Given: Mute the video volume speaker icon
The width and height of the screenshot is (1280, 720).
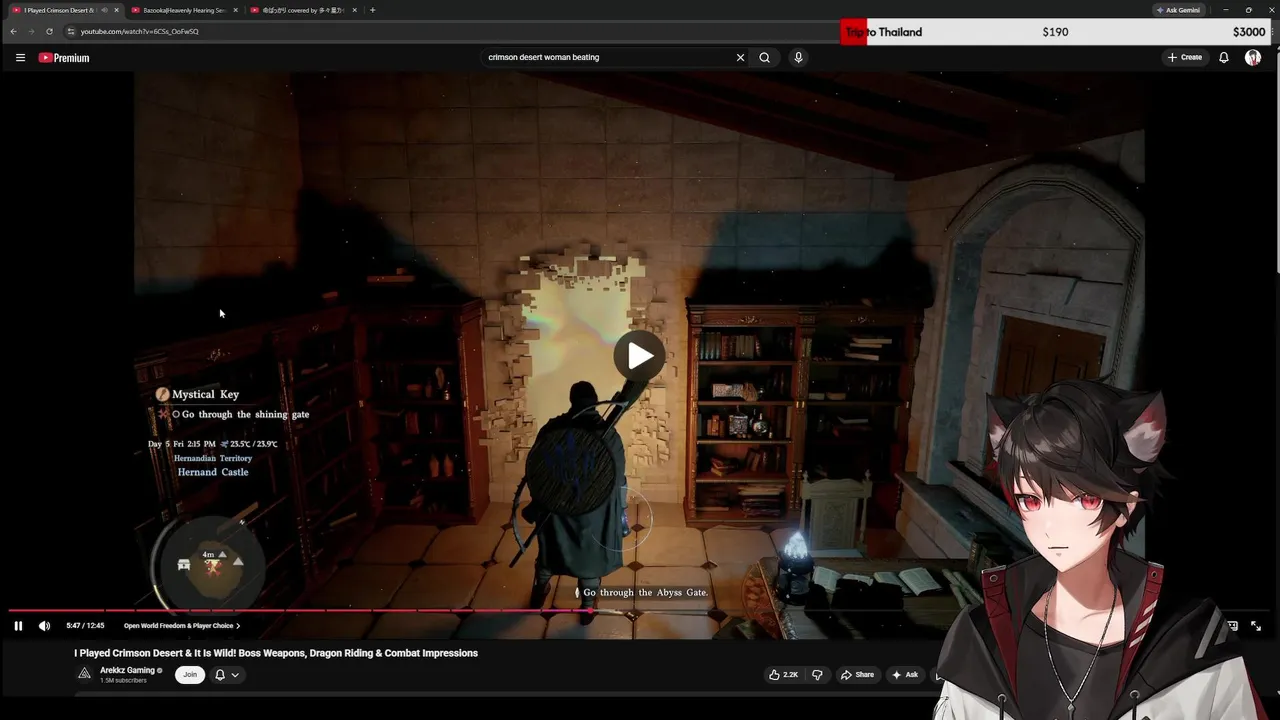Looking at the screenshot, I should pos(44,626).
